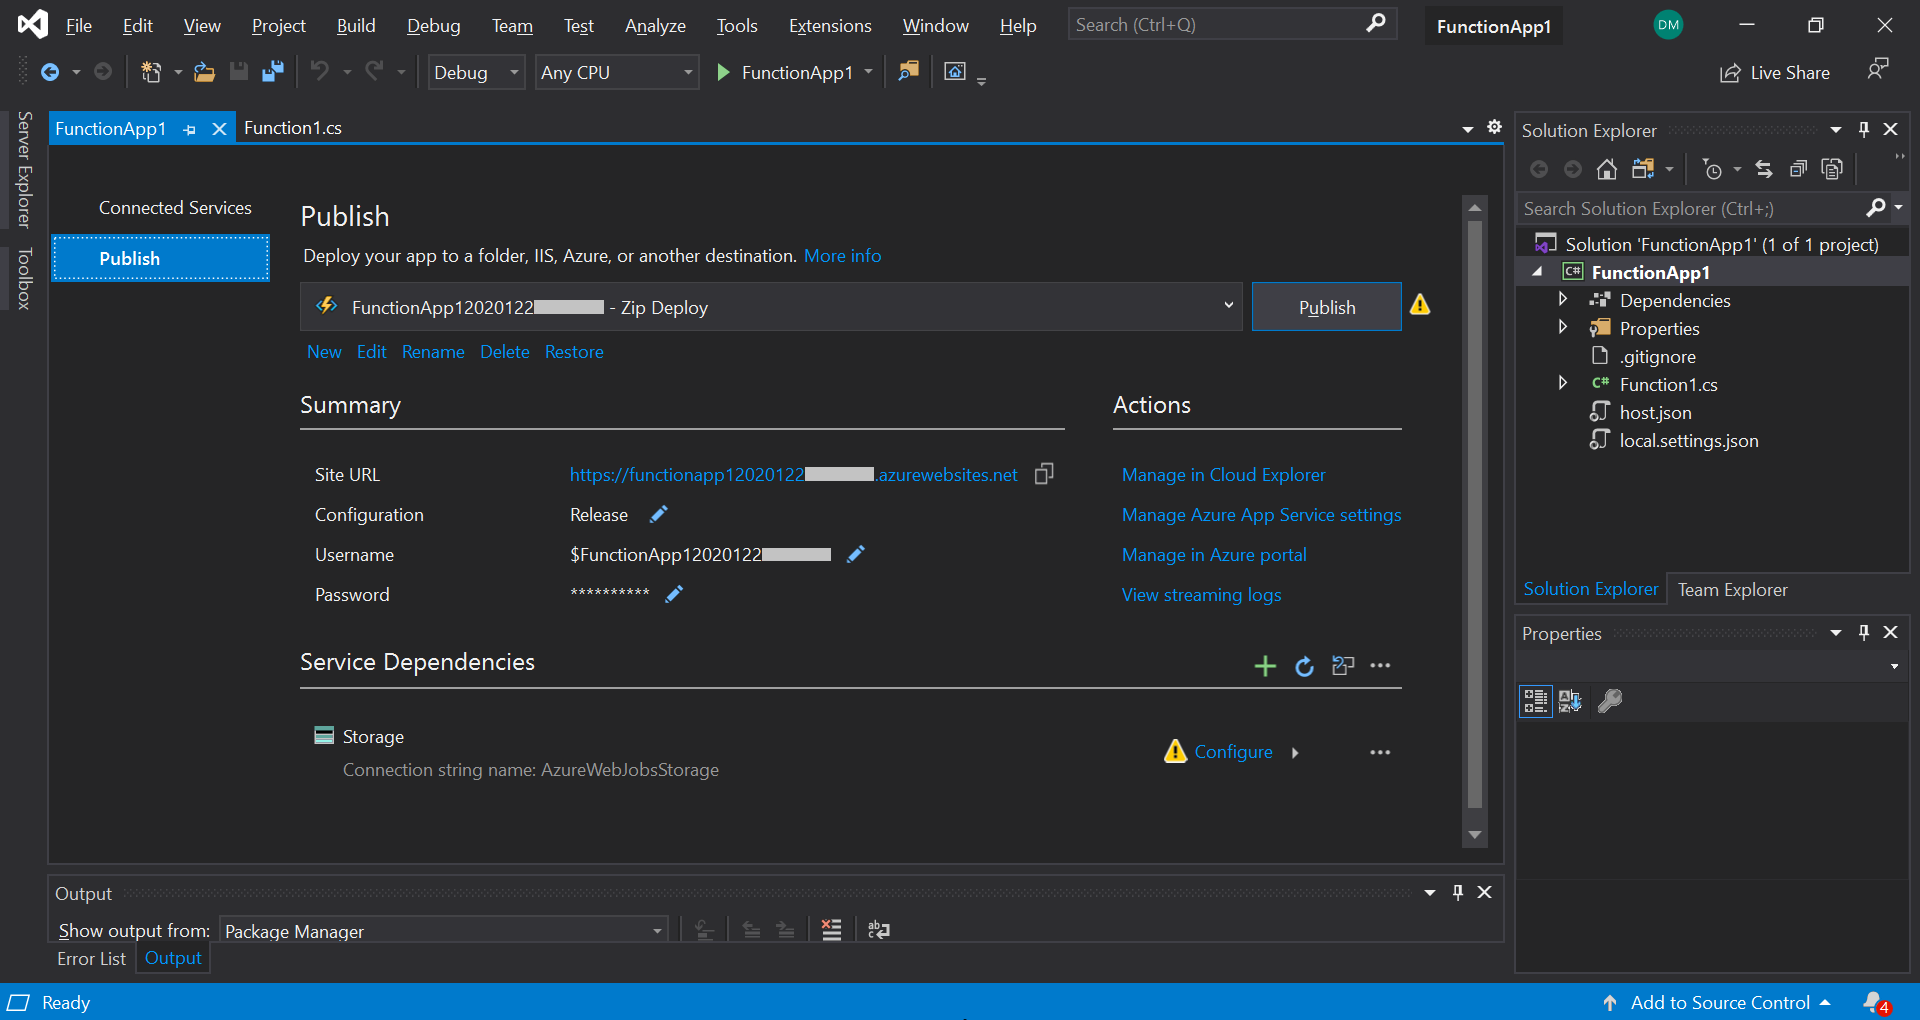Expand the Properties tree node
The width and height of the screenshot is (1920, 1020).
[1563, 327]
